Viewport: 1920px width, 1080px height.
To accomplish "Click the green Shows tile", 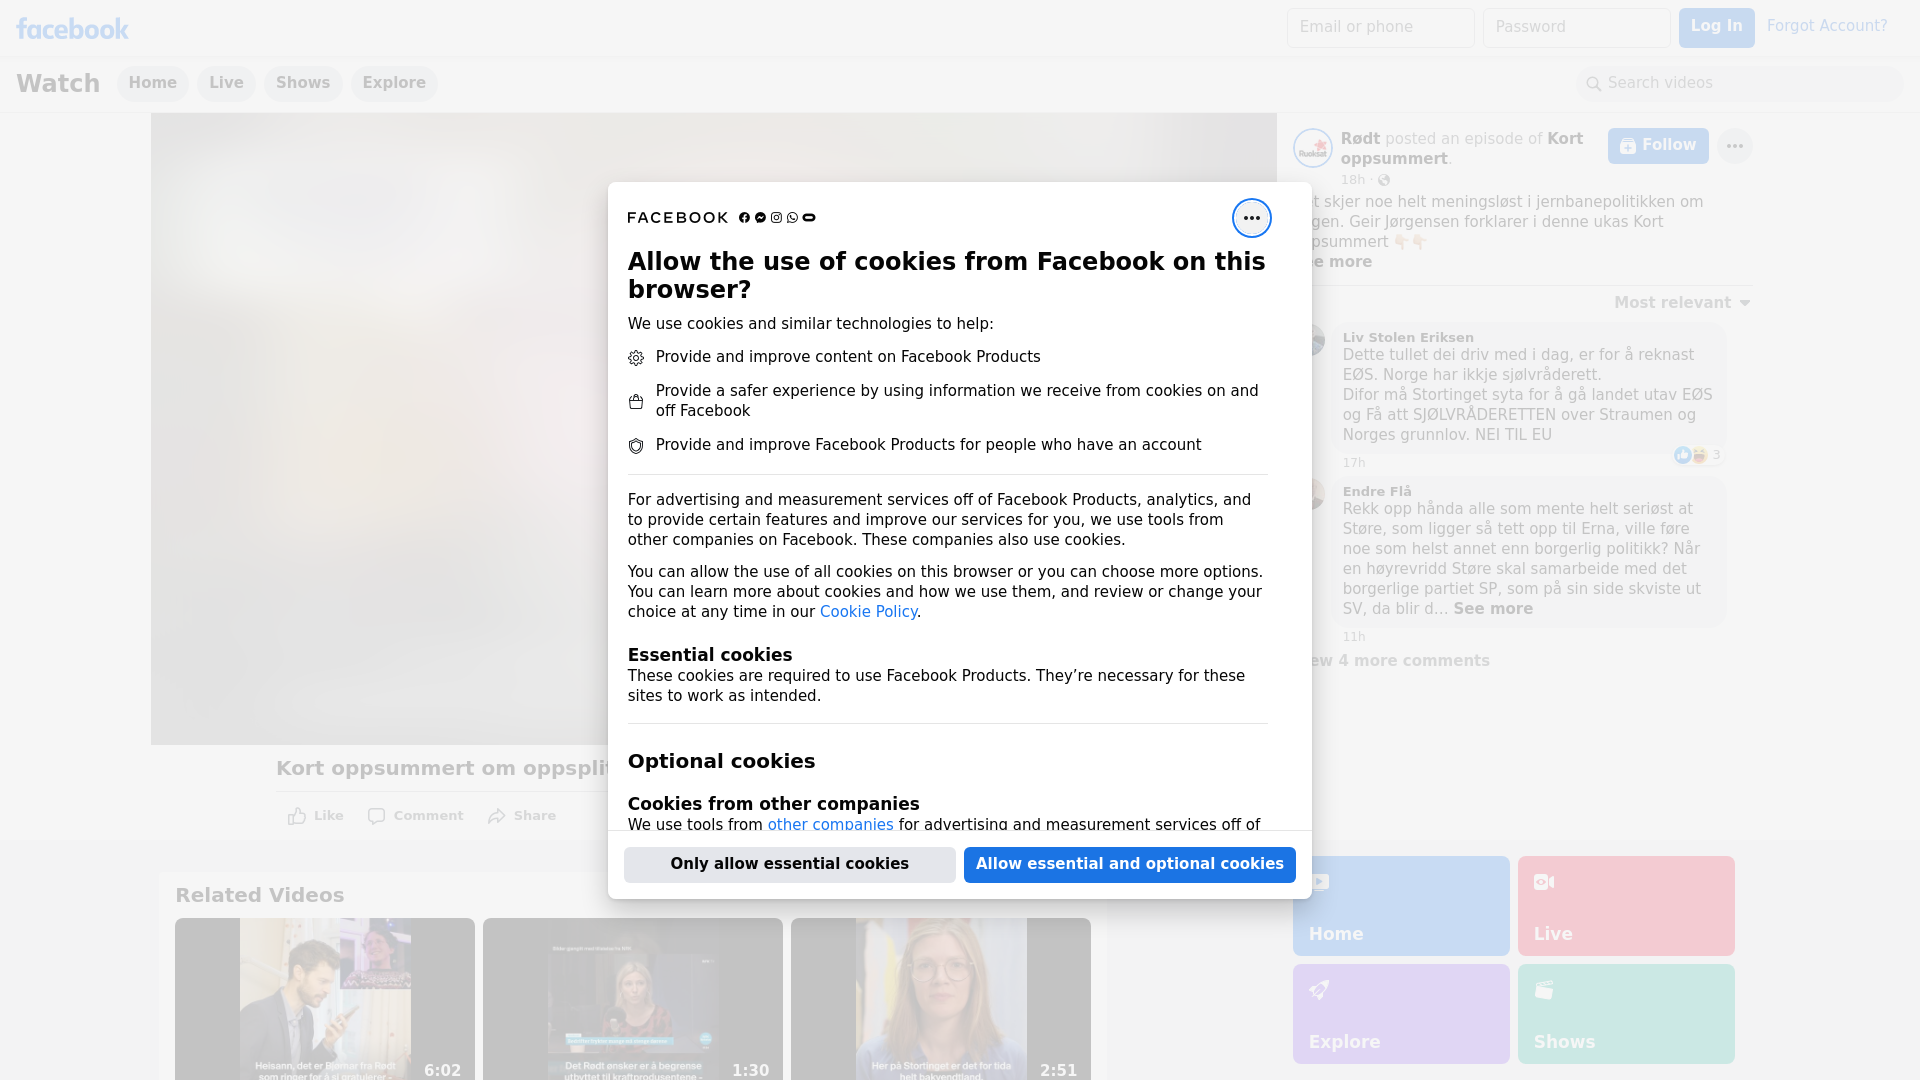I will click(1626, 1014).
